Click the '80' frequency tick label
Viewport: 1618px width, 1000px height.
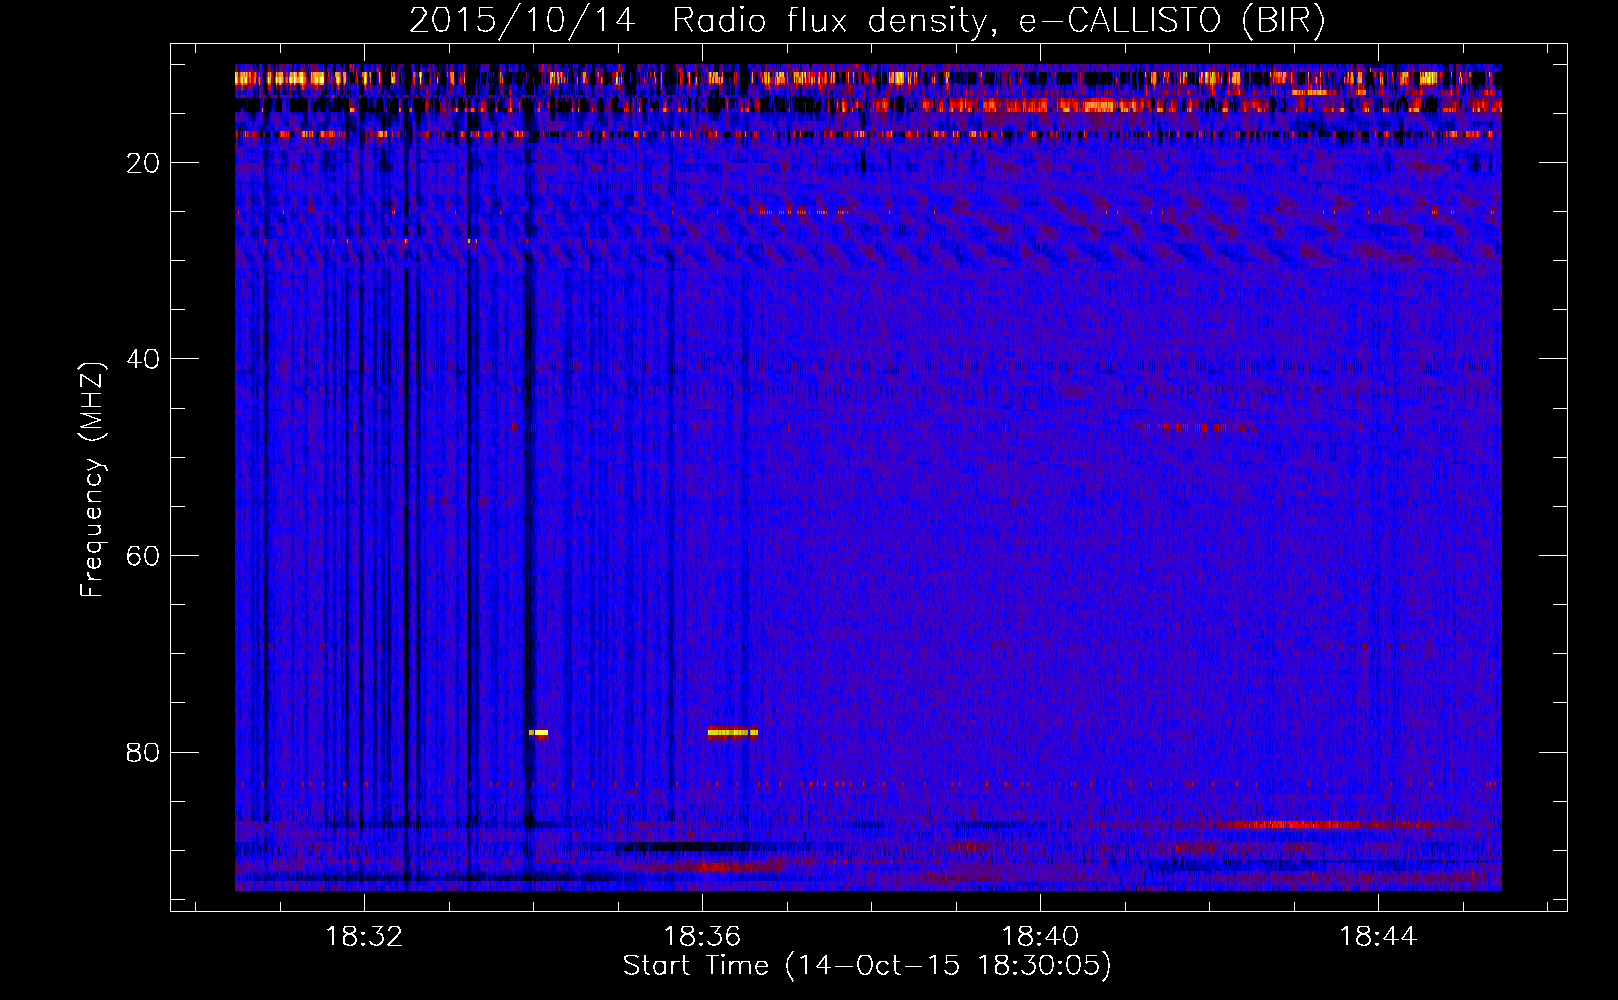coord(143,752)
